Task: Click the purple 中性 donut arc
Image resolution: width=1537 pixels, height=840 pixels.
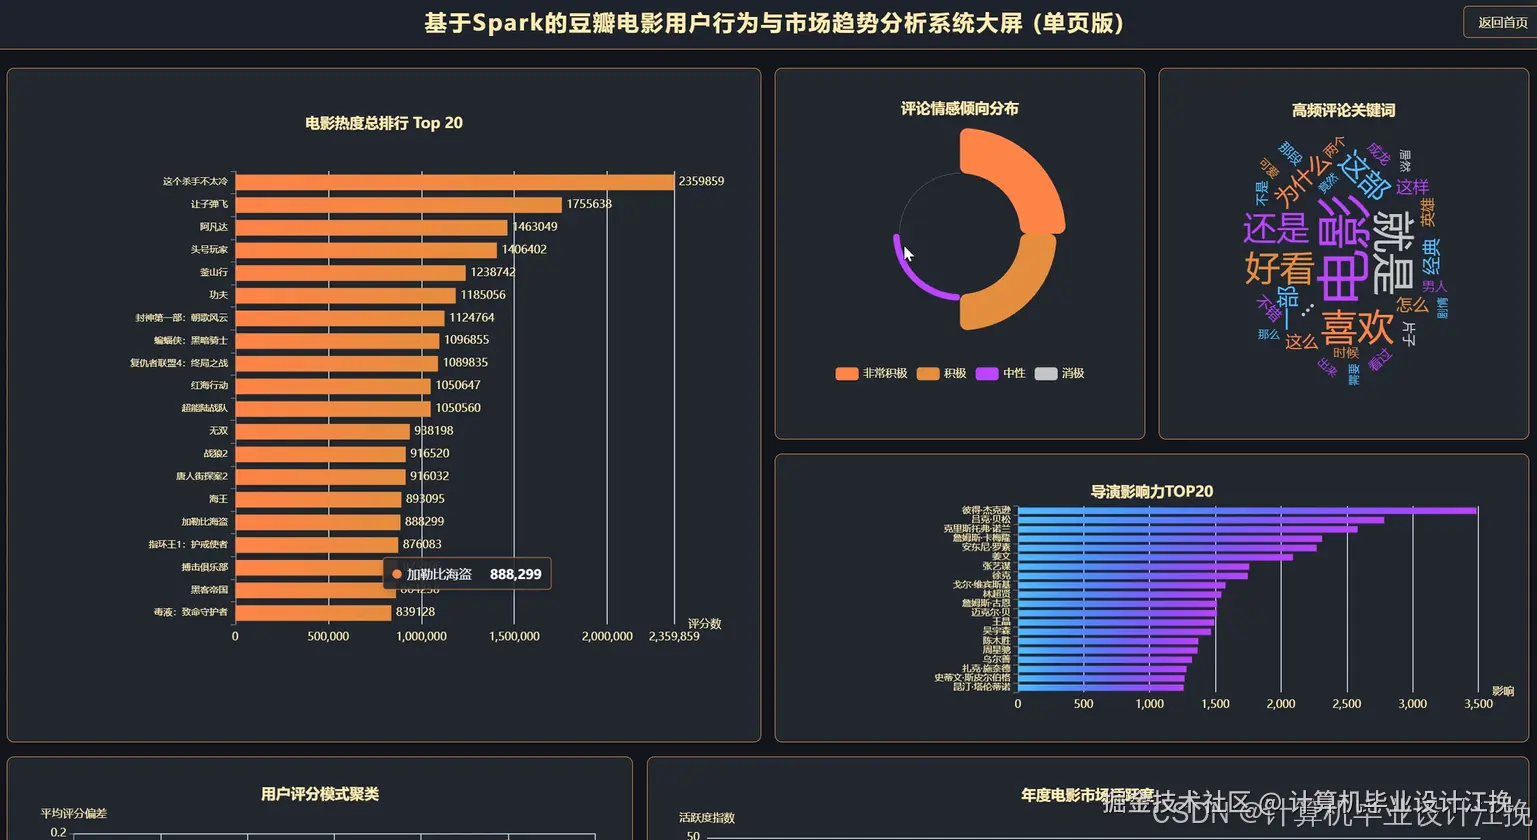Action: (915, 277)
